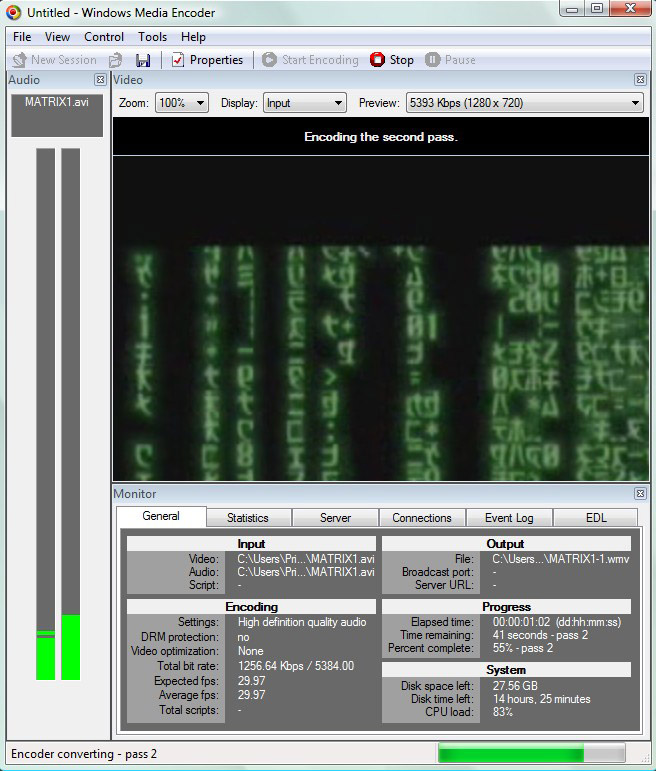Open Properties from the toolbar
Image resolution: width=656 pixels, height=771 pixels.
207,60
